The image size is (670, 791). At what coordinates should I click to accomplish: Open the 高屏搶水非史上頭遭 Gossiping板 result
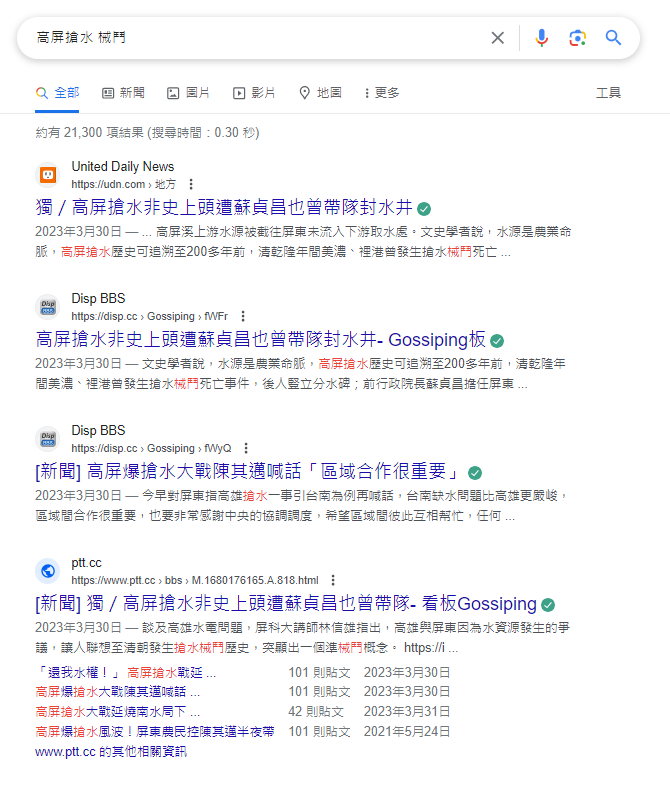(x=260, y=340)
